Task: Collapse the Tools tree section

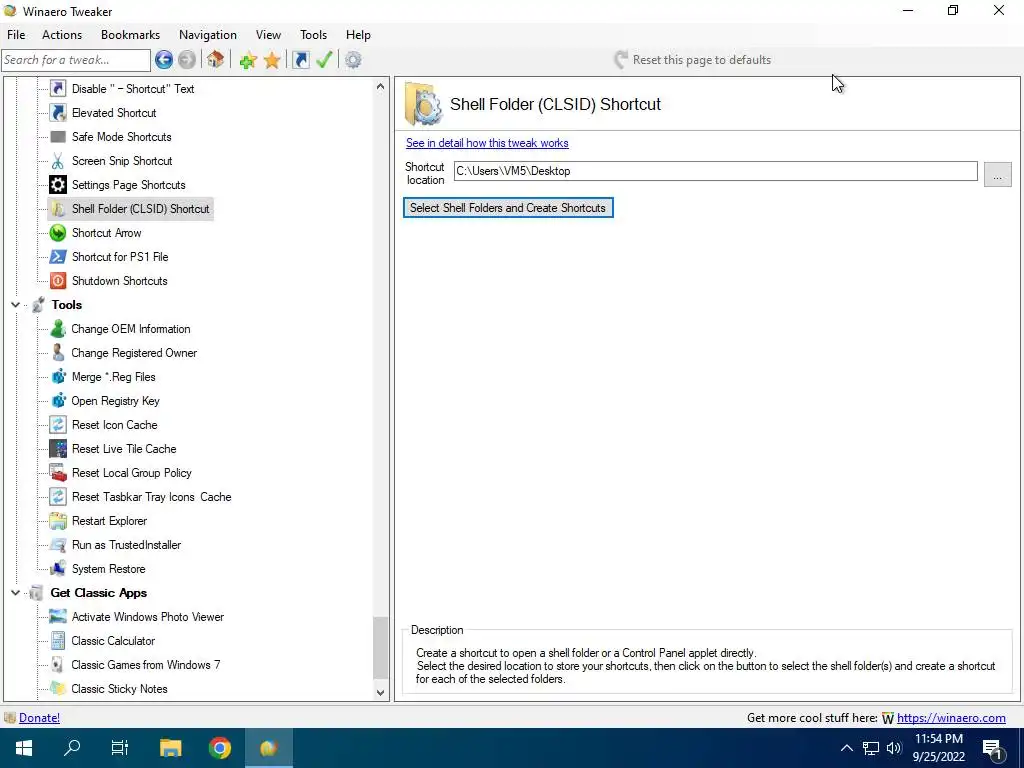Action: pyautogui.click(x=16, y=305)
